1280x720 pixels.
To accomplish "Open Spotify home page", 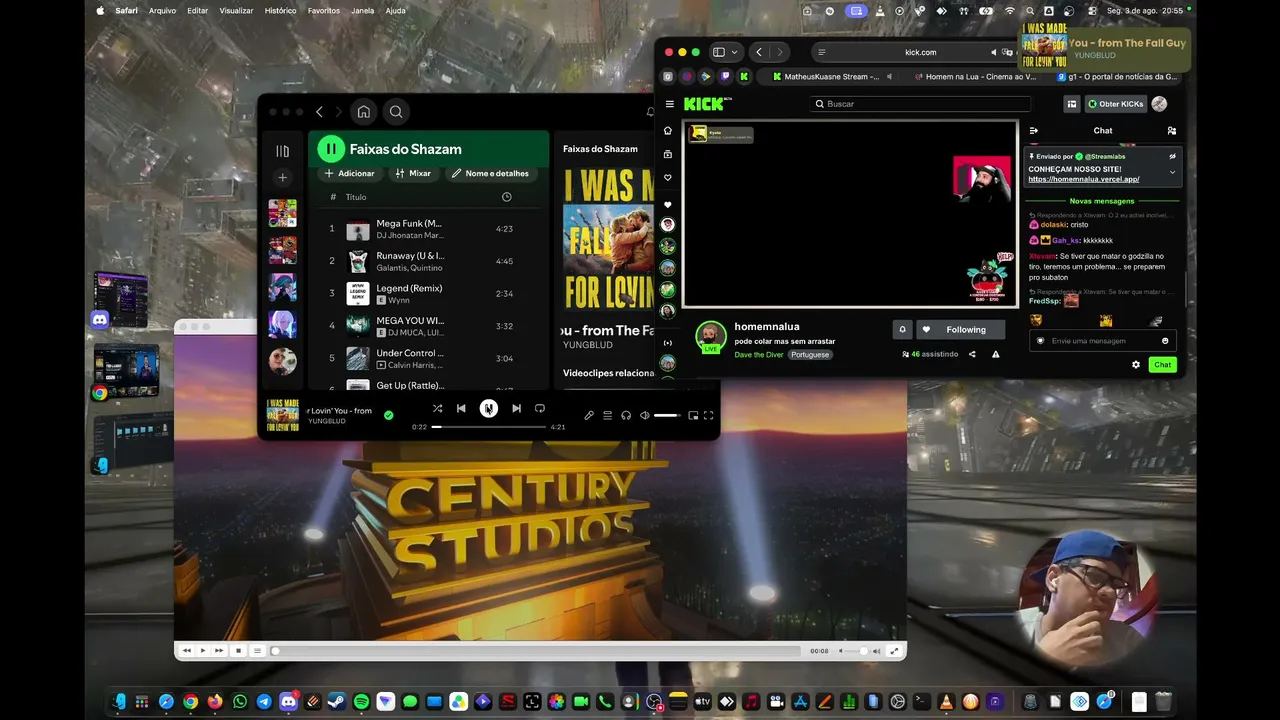I will tap(364, 112).
